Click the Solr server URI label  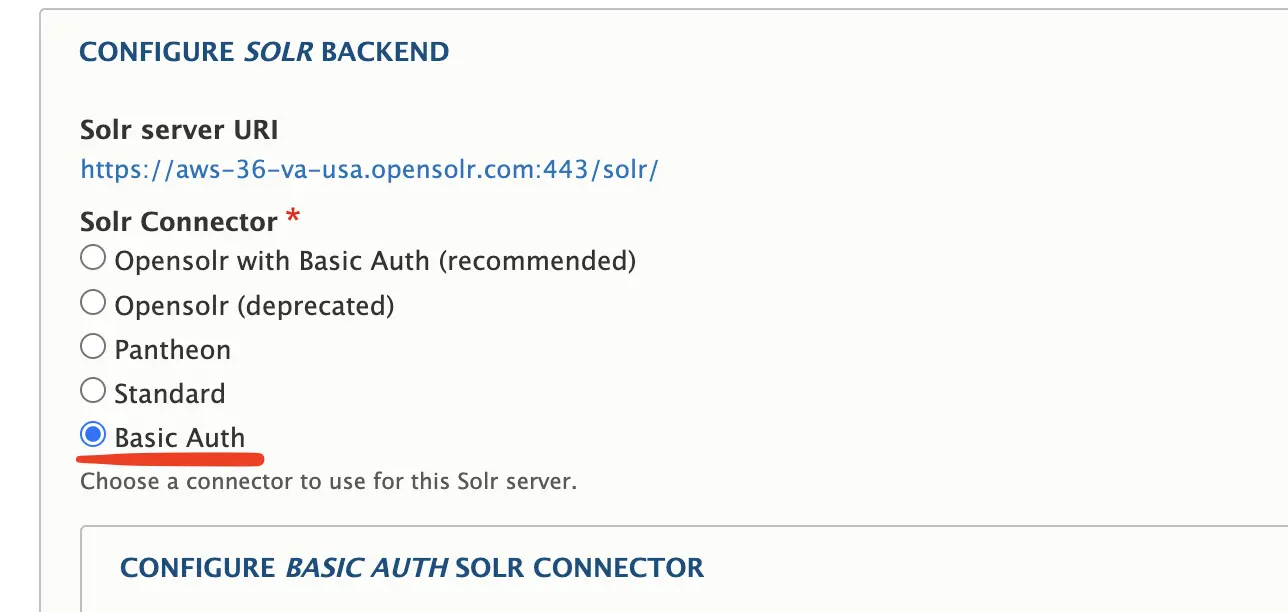tap(178, 129)
